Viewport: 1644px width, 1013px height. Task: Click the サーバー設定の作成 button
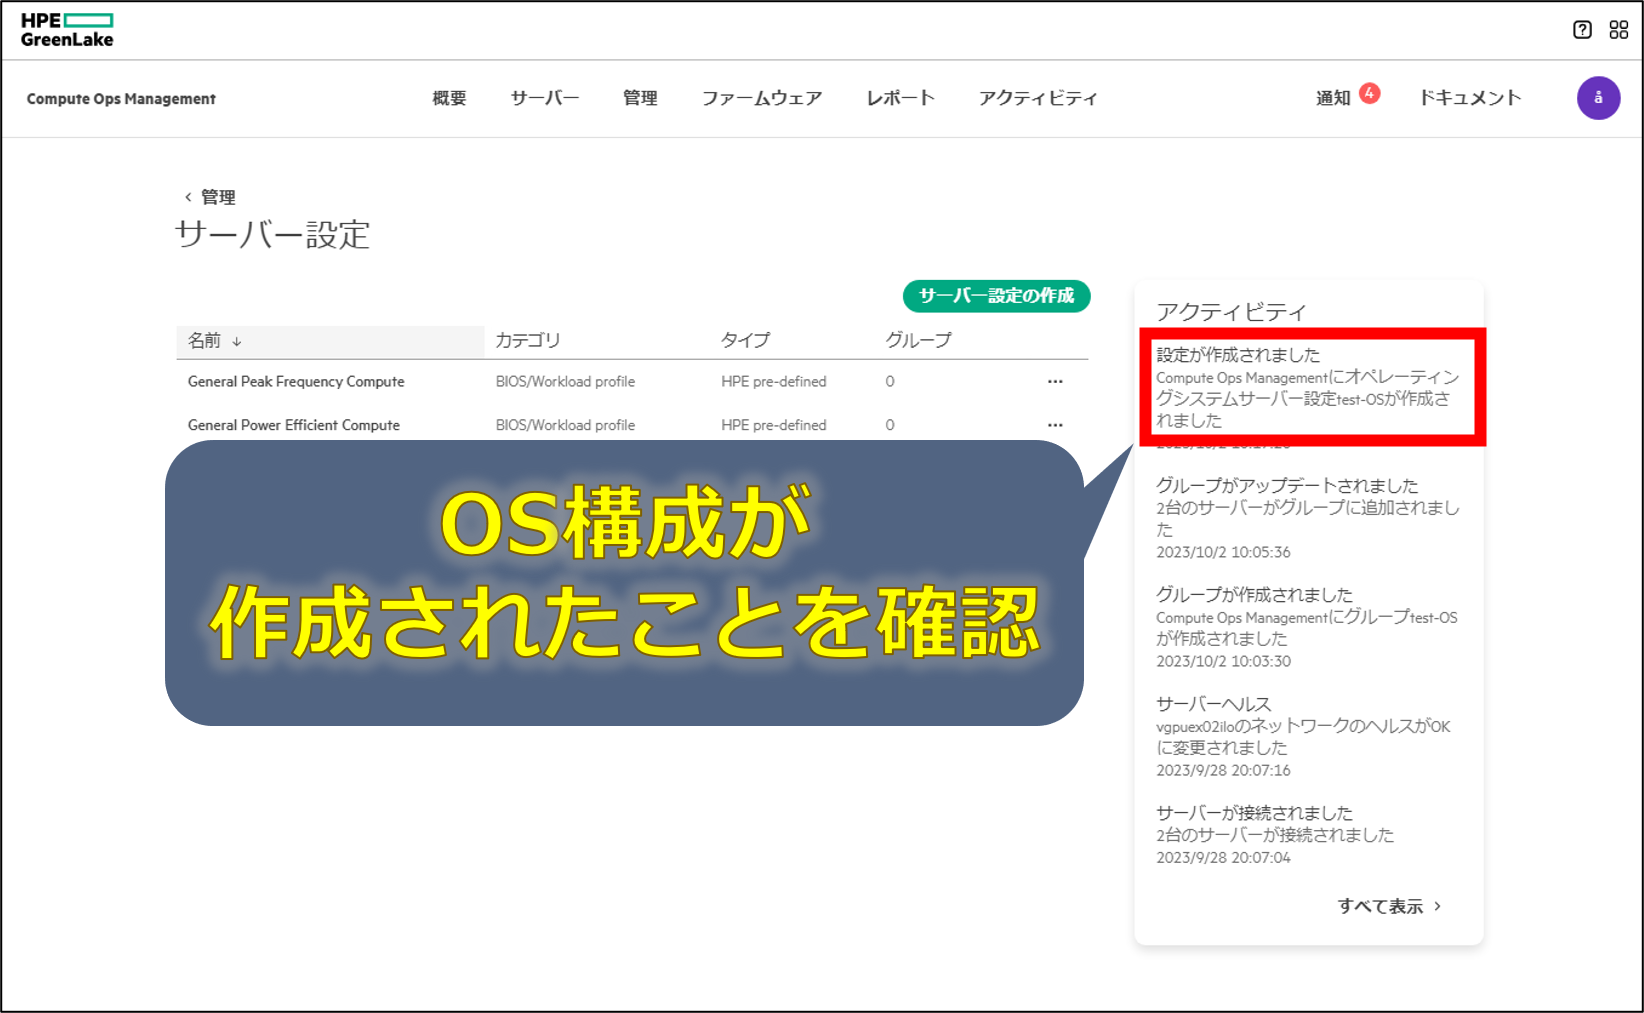996,296
